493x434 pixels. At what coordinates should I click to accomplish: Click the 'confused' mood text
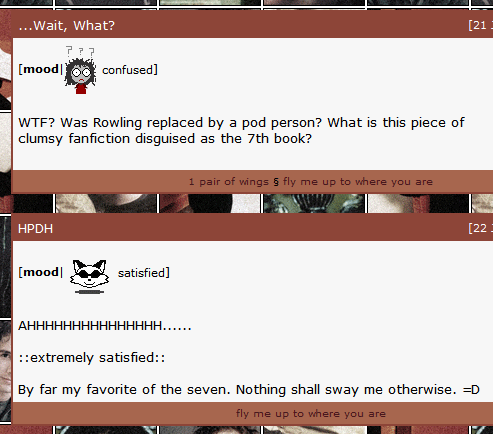pos(127,70)
